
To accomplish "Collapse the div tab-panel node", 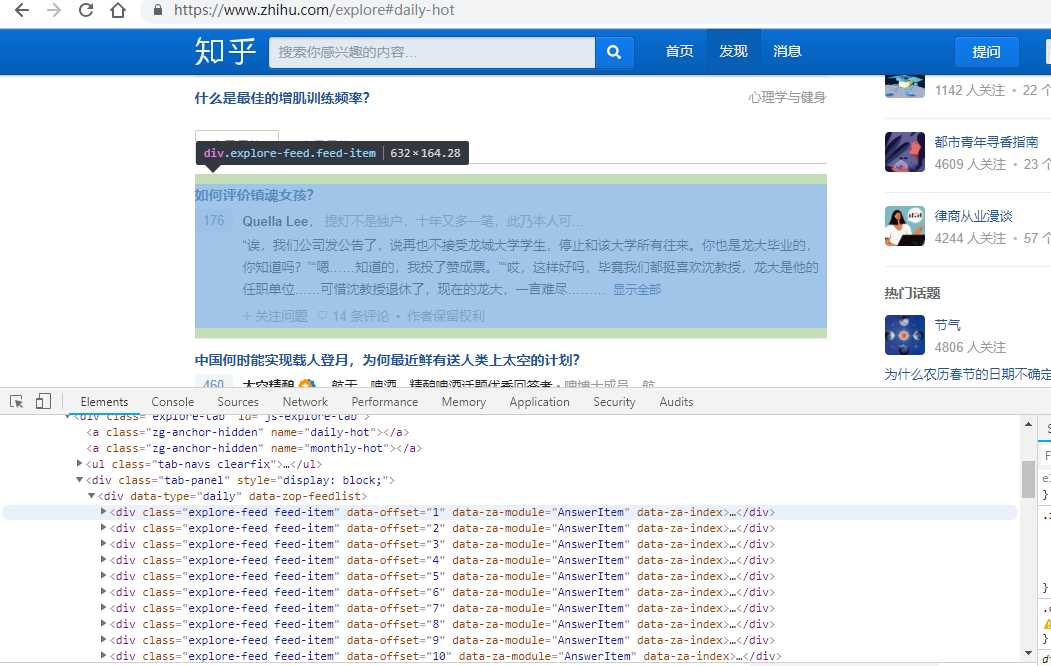I will pos(80,480).
